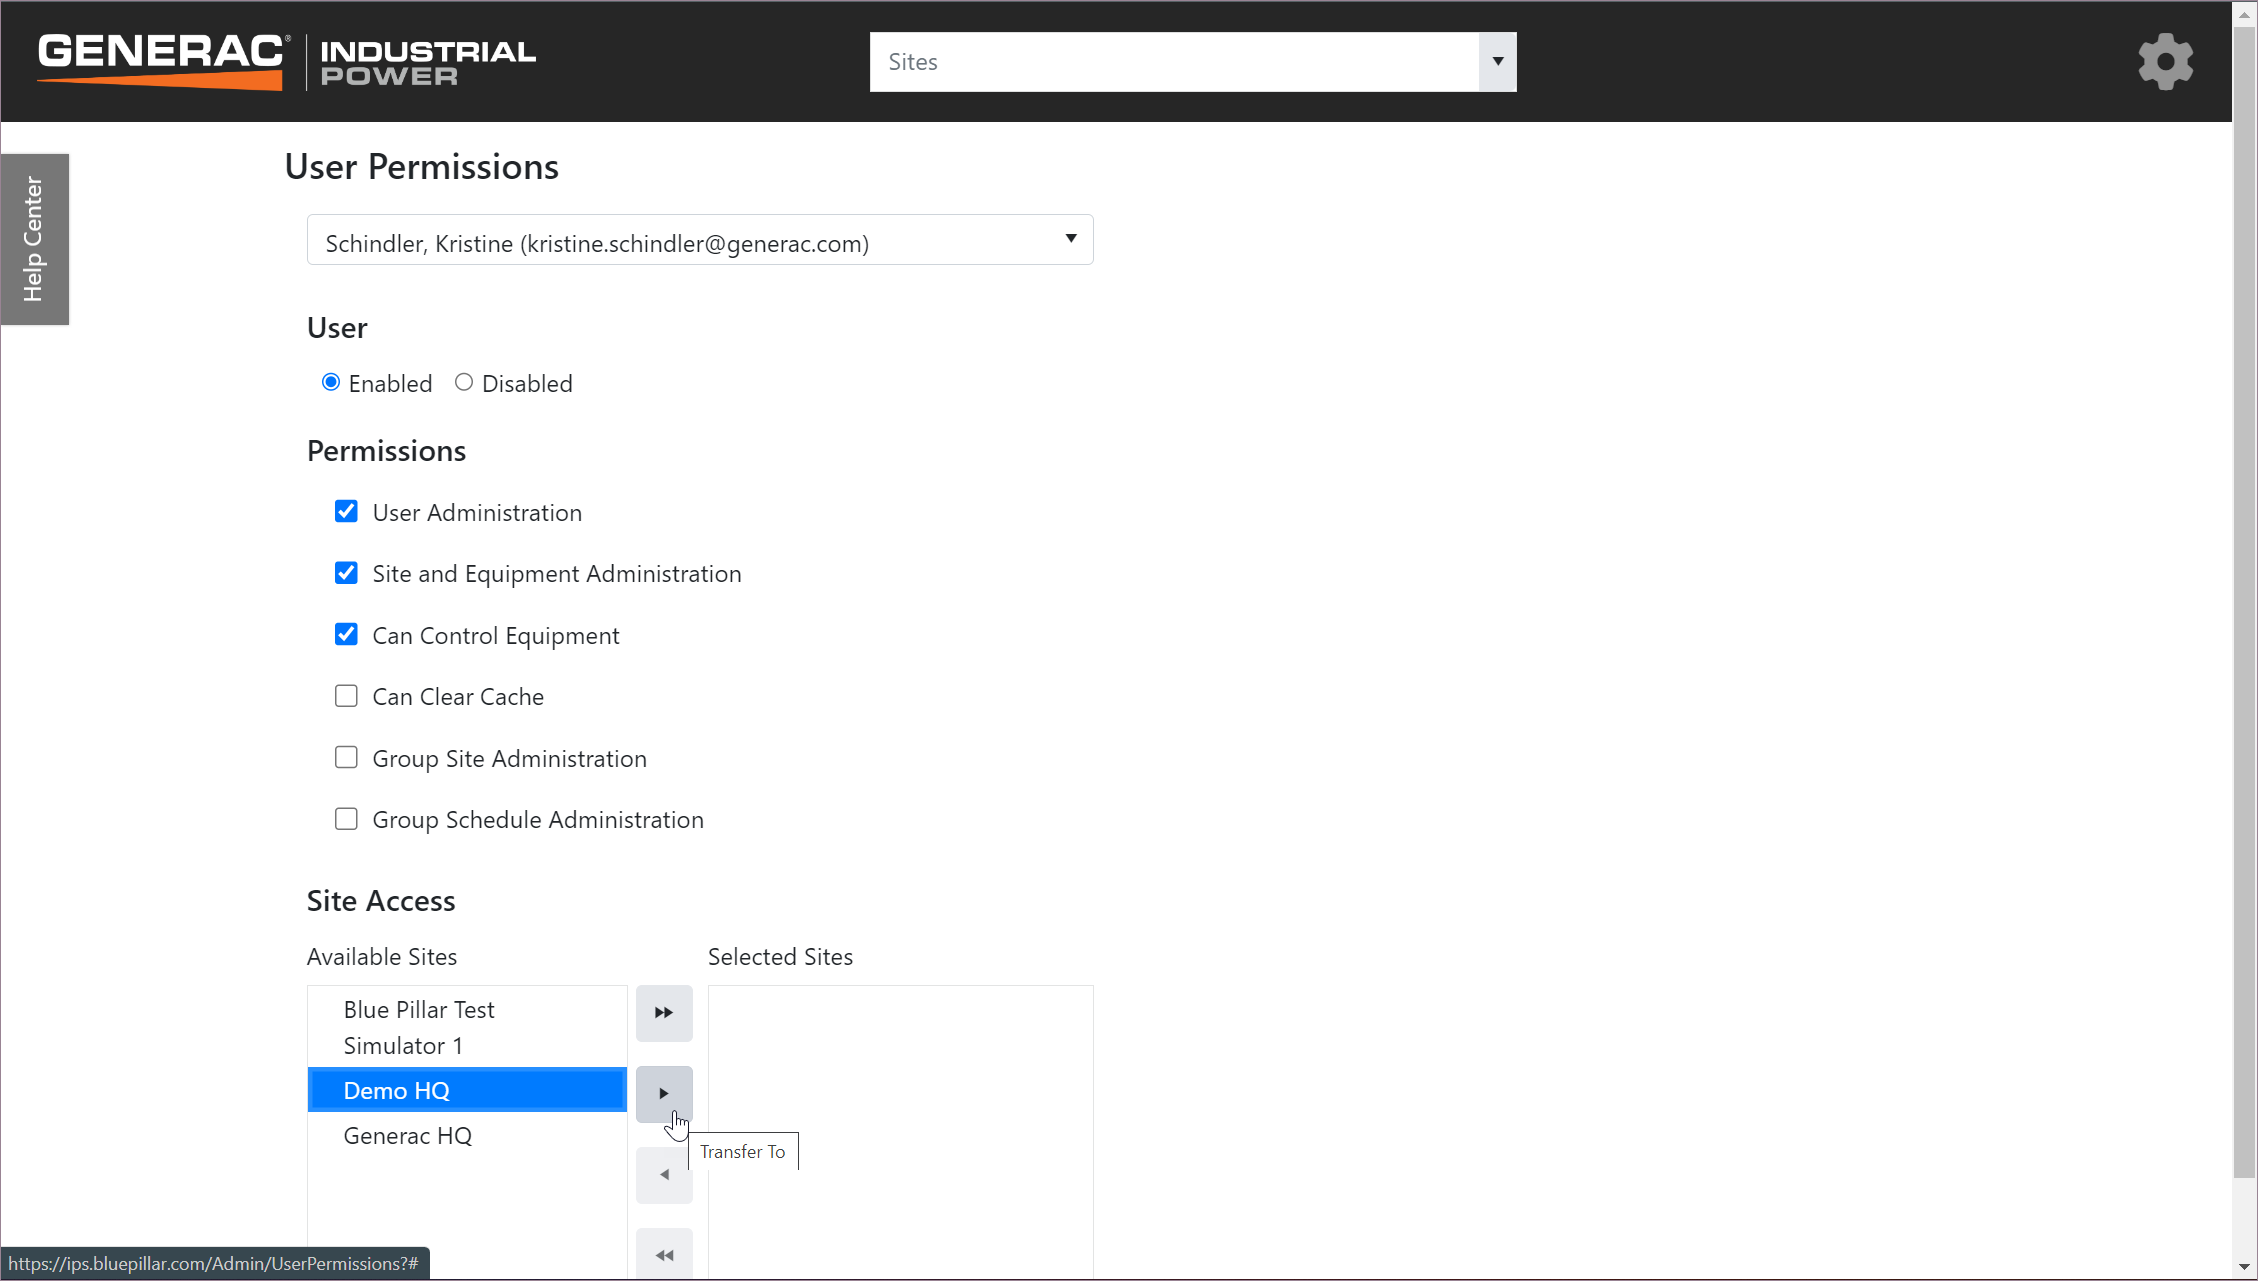
Task: Select Demo HQ list entry
Action: (397, 1091)
